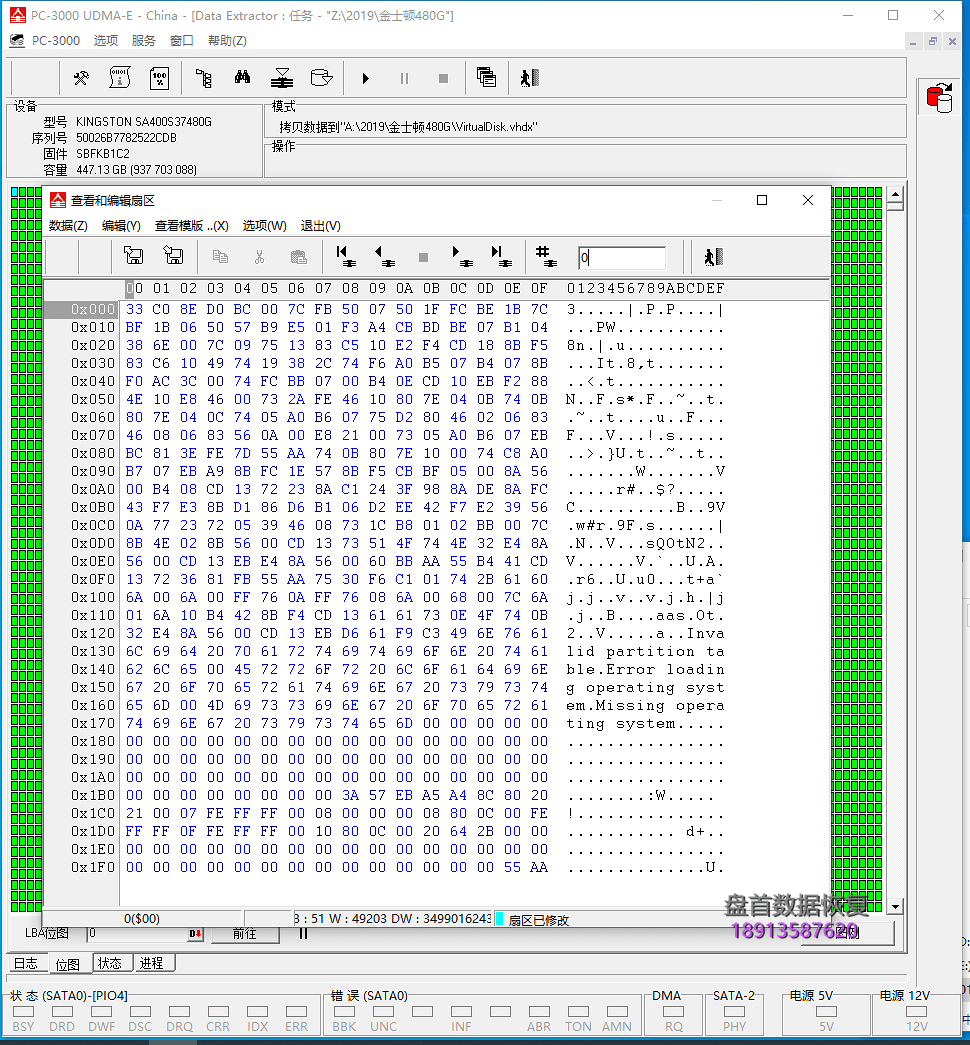The width and height of the screenshot is (970, 1045).
Task: Click the sector number input field
Action: (x=622, y=258)
